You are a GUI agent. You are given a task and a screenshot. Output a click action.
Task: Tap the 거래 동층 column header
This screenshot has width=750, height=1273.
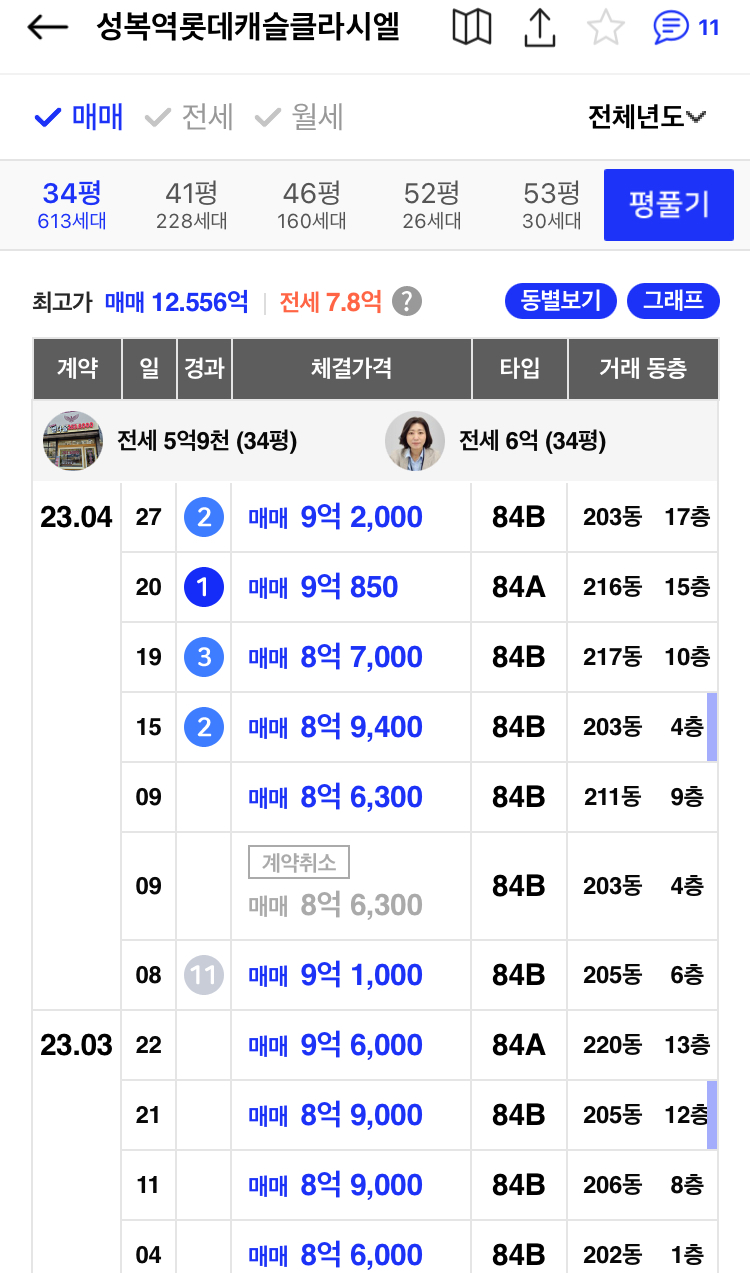click(x=643, y=369)
